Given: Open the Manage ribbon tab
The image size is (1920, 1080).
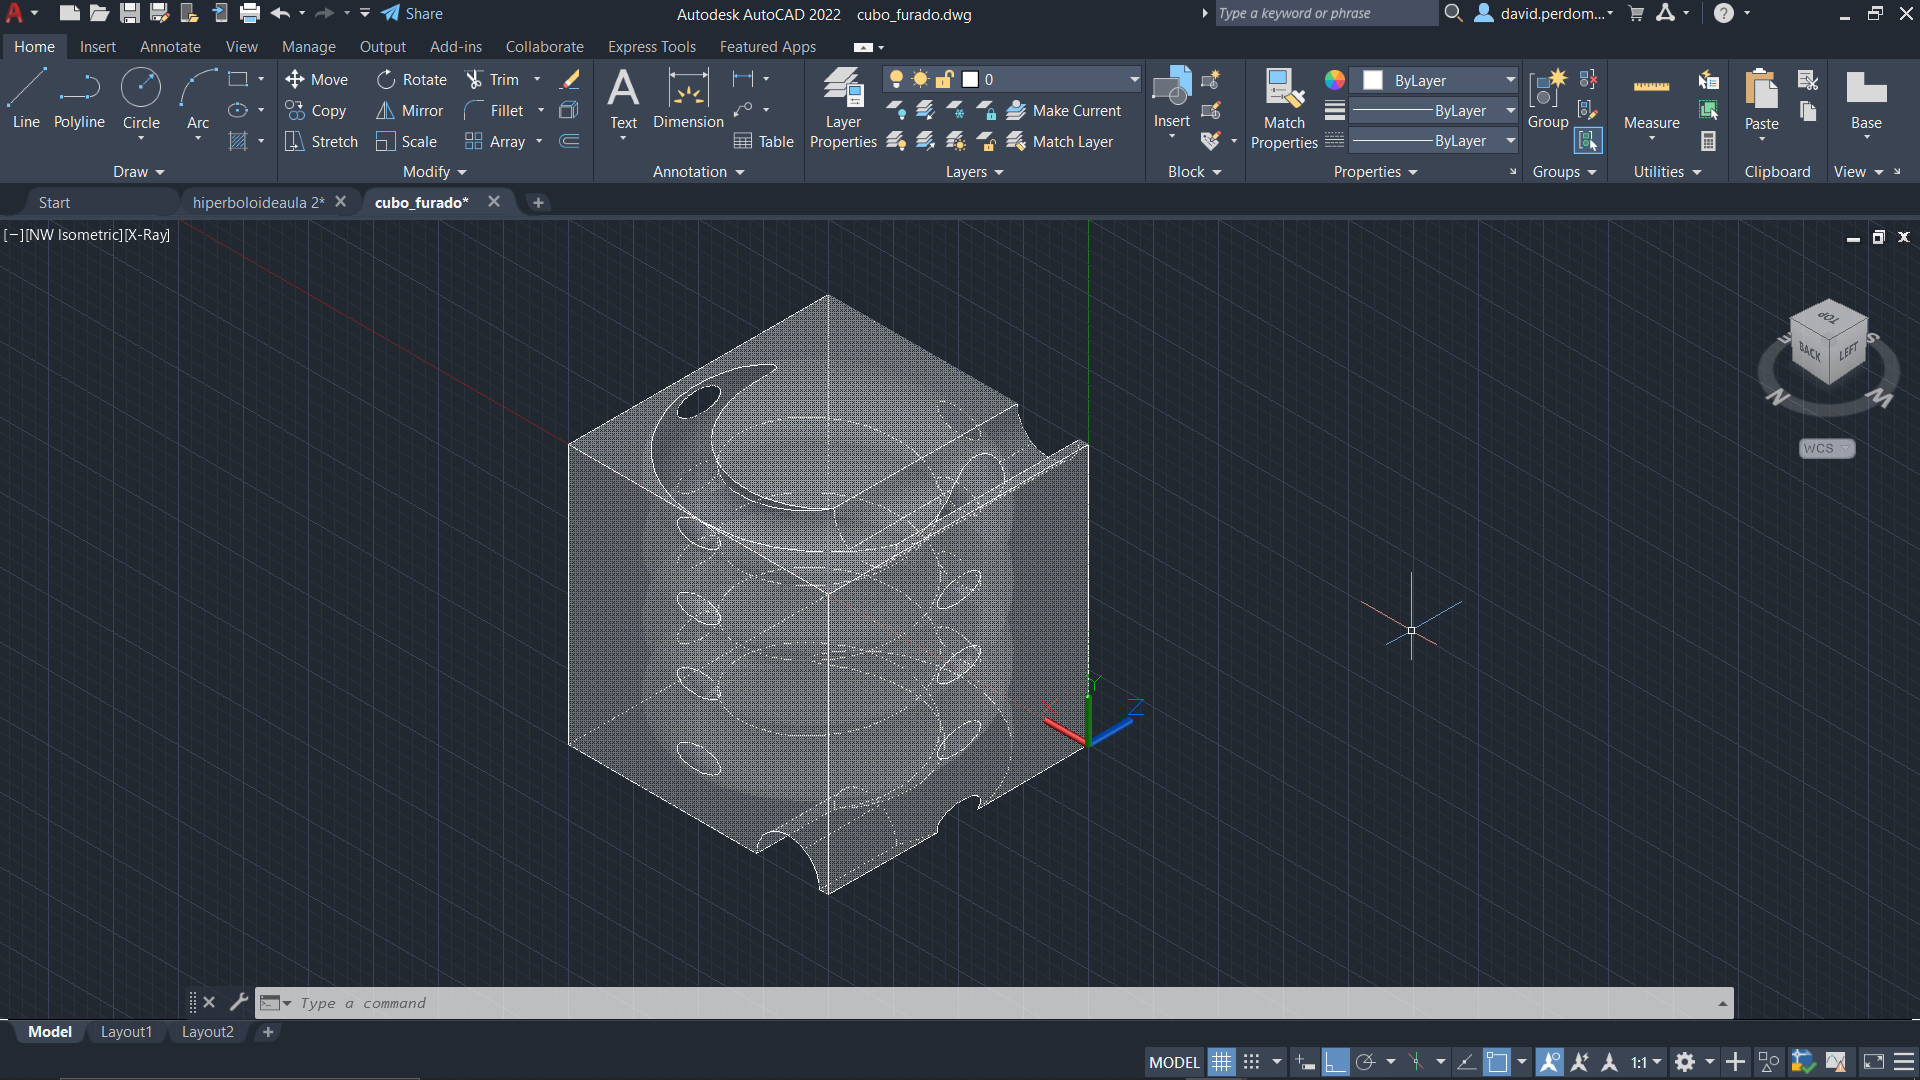Looking at the screenshot, I should 308,47.
